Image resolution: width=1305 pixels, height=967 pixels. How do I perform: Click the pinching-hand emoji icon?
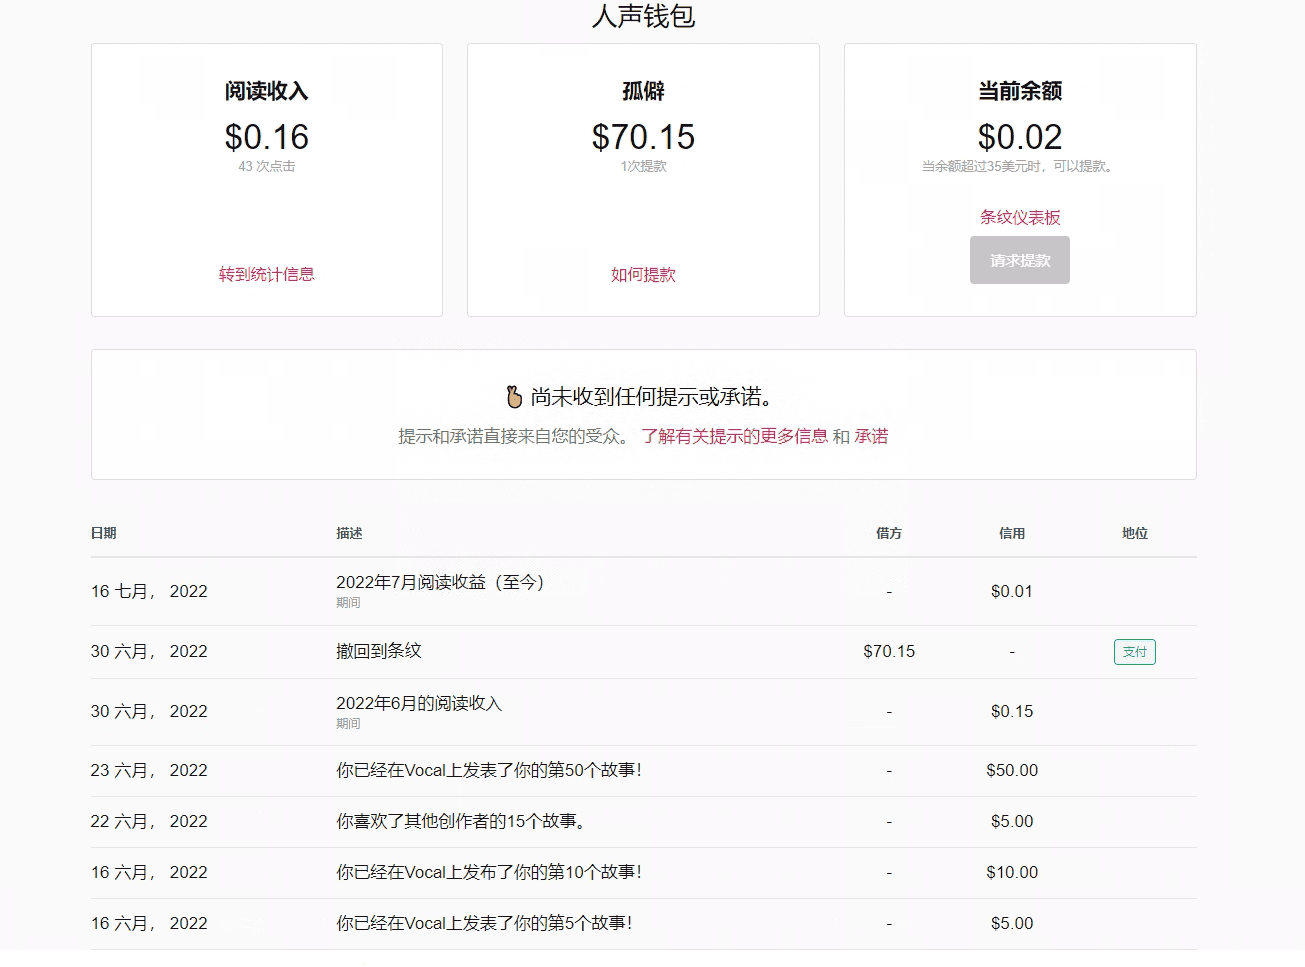(x=513, y=395)
